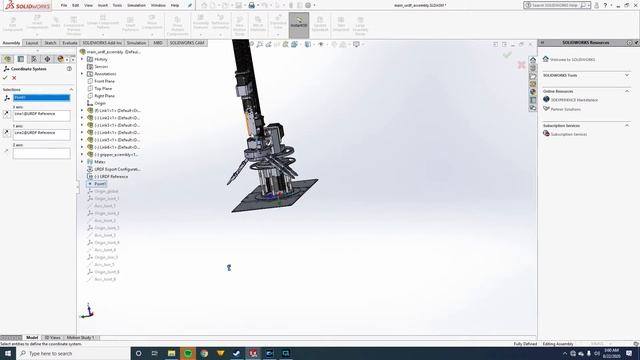Collapse the Selections section chevron
Image resolution: width=640 pixels, height=360 pixels.
[x=71, y=89]
